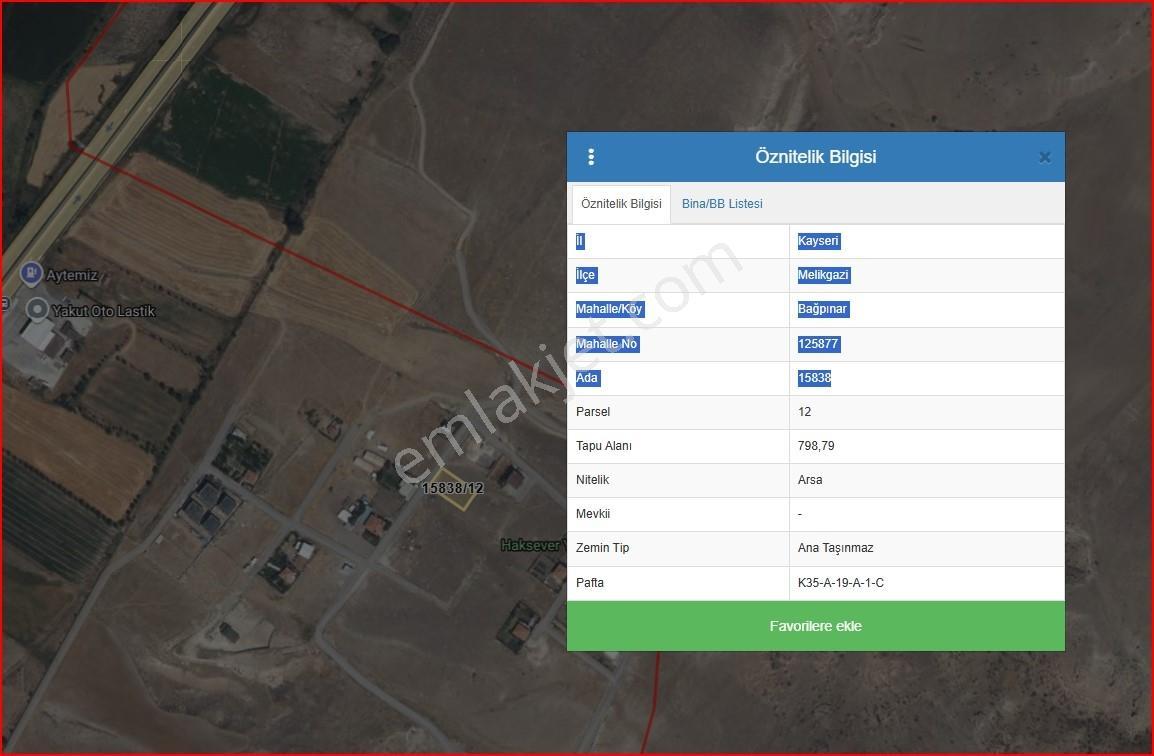The image size is (1154, 756).
Task: Click the Nitelik value Arsa
Action: pos(810,480)
